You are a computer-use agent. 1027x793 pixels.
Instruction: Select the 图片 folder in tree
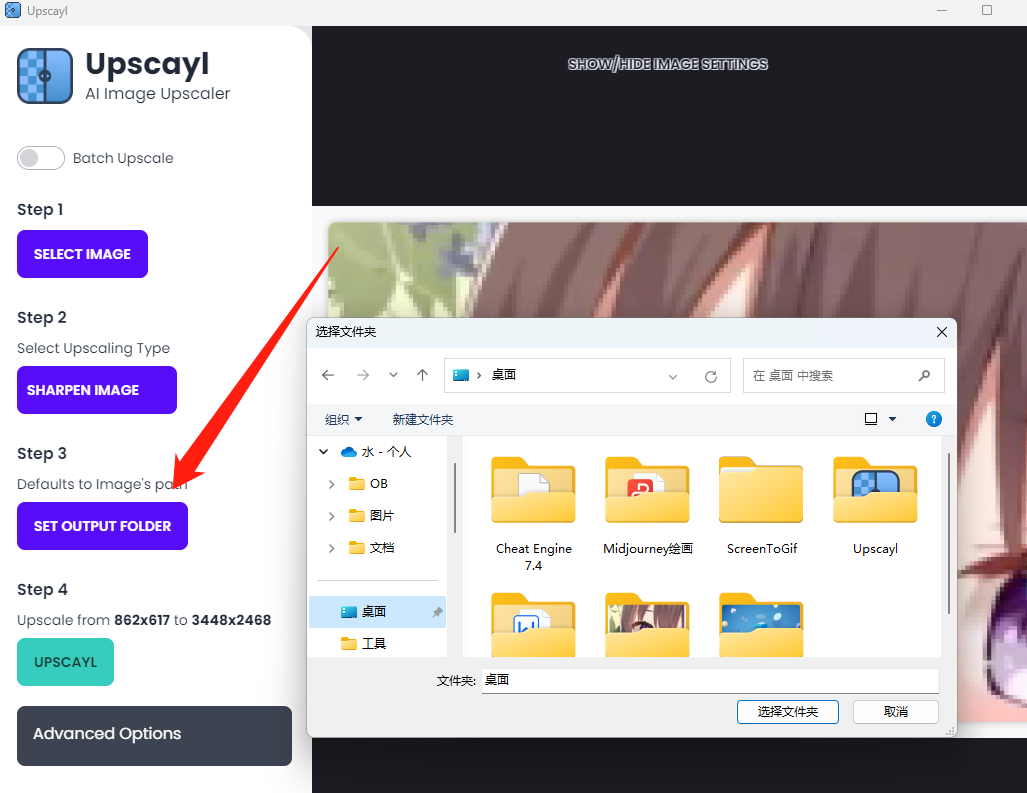coord(382,516)
